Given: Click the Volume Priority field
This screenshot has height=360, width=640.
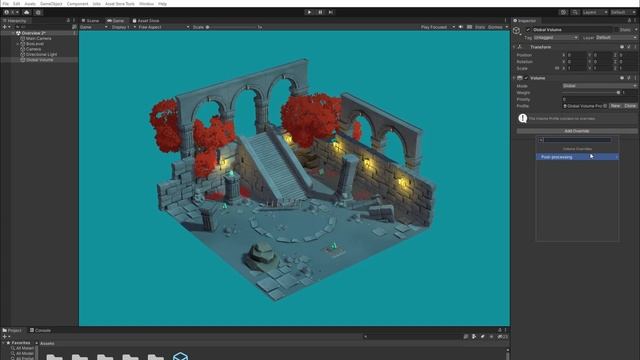Looking at the screenshot, I should point(600,99).
